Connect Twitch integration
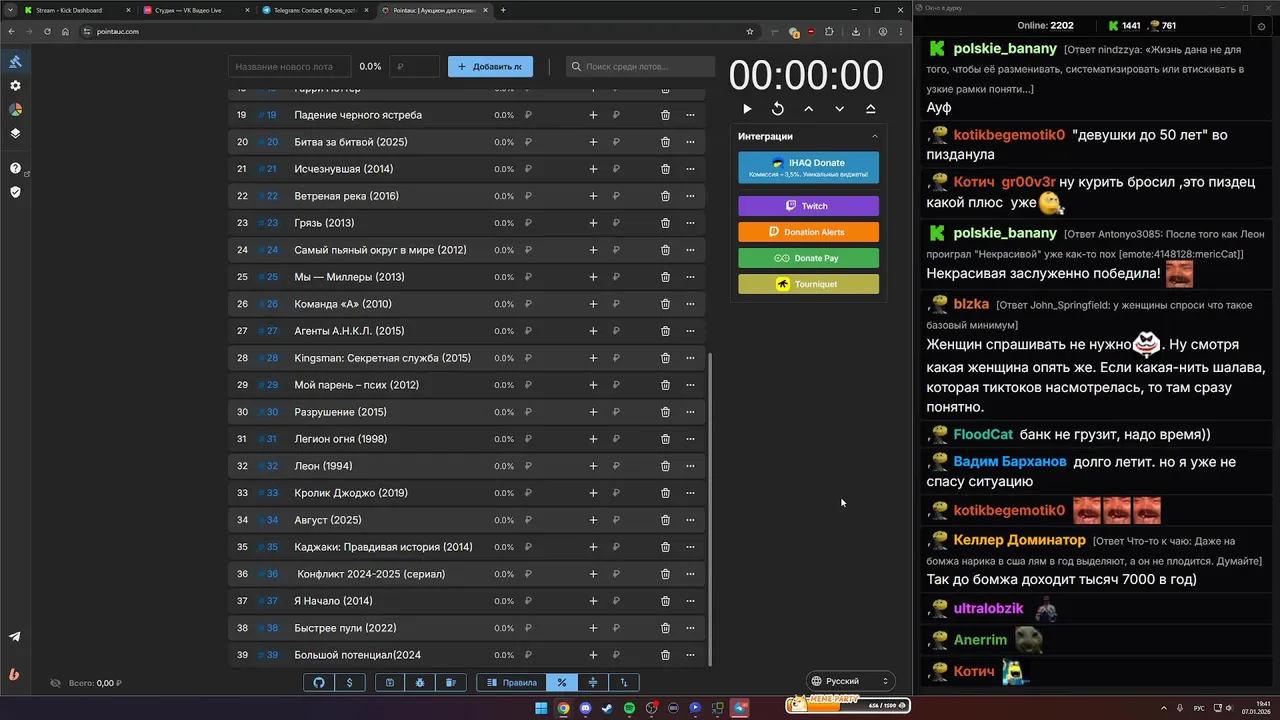Screen dimensions: 1280x720 point(808,206)
